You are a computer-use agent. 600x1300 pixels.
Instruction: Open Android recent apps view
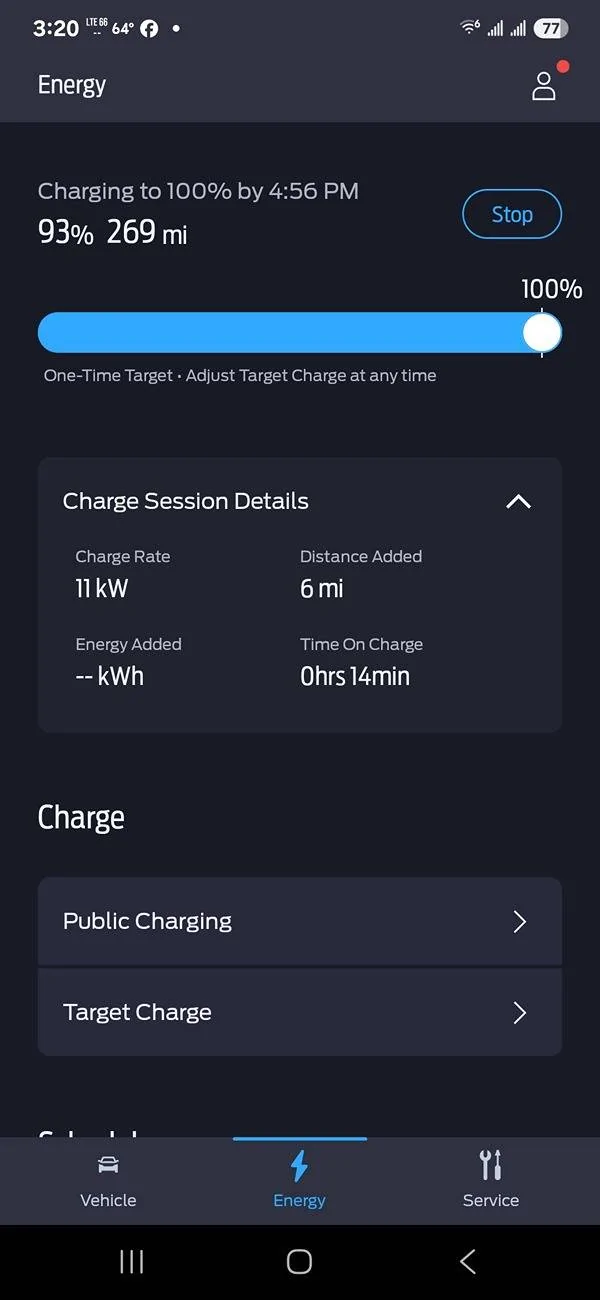pos(131,1262)
